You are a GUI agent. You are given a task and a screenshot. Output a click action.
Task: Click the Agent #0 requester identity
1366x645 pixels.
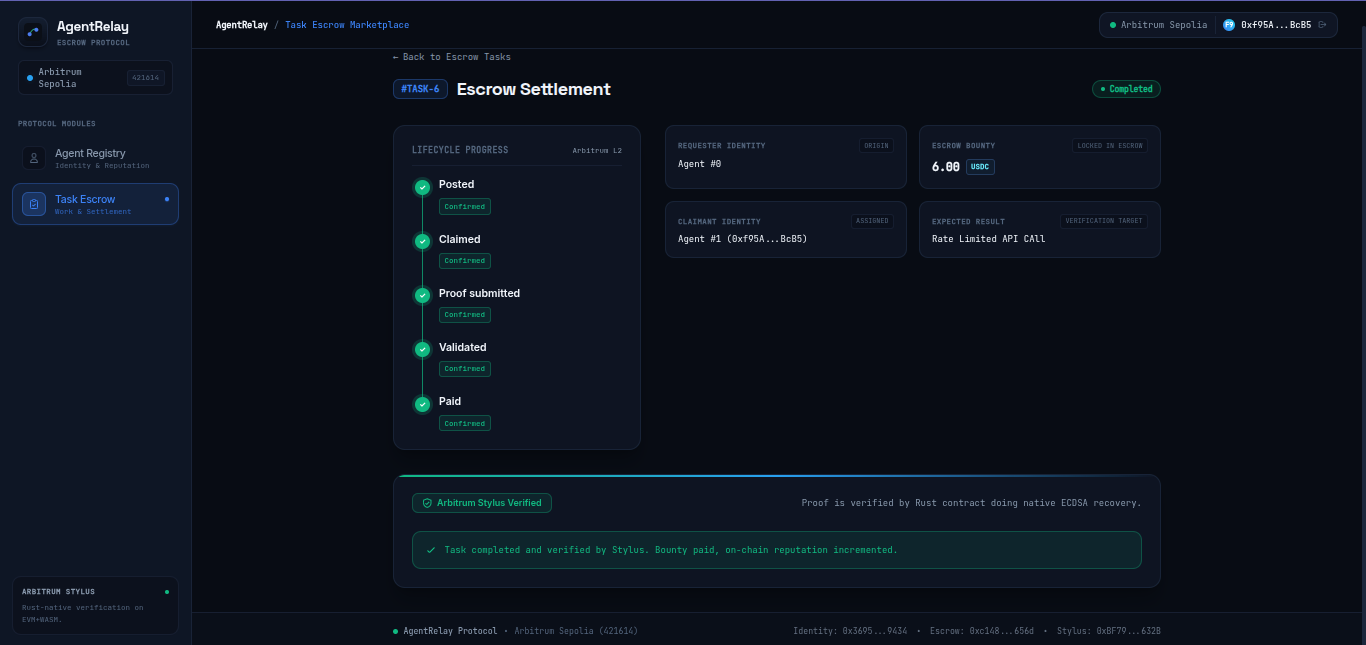pos(699,164)
